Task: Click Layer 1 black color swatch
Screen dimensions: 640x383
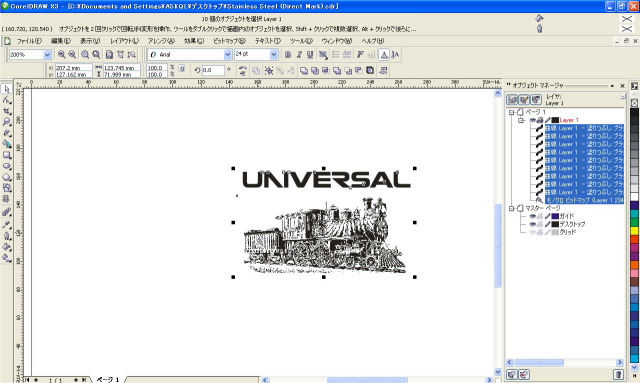Action: (x=555, y=120)
